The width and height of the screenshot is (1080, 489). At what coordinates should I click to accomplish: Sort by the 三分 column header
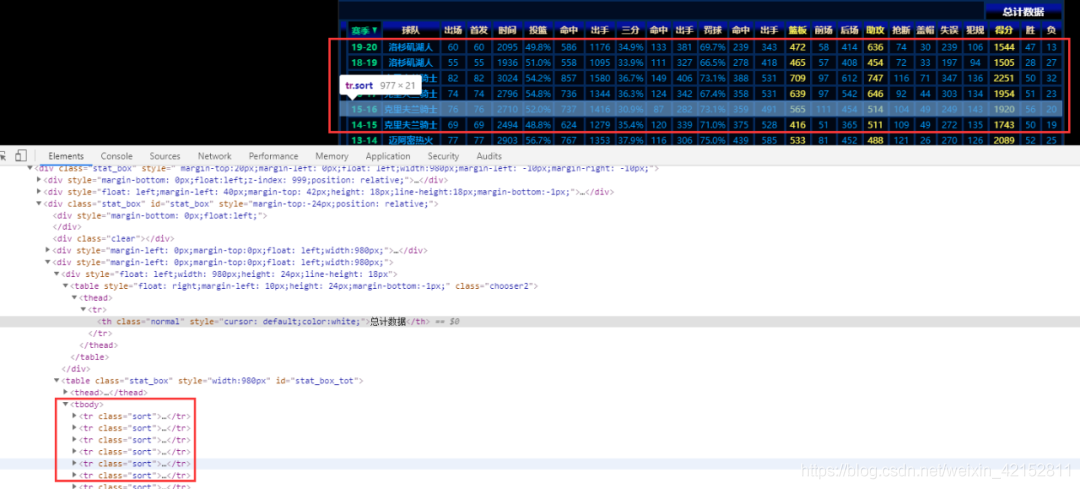[x=630, y=30]
